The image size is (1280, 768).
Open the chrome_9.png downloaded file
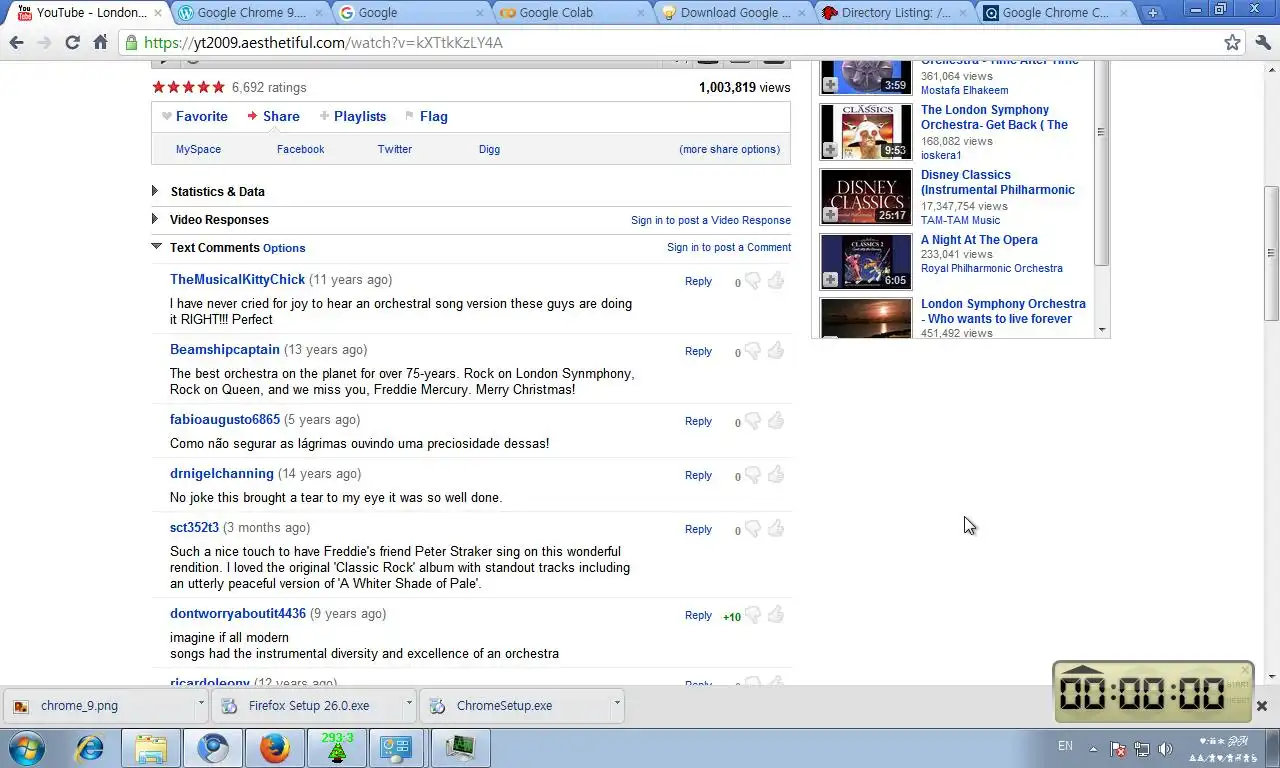click(x=100, y=705)
